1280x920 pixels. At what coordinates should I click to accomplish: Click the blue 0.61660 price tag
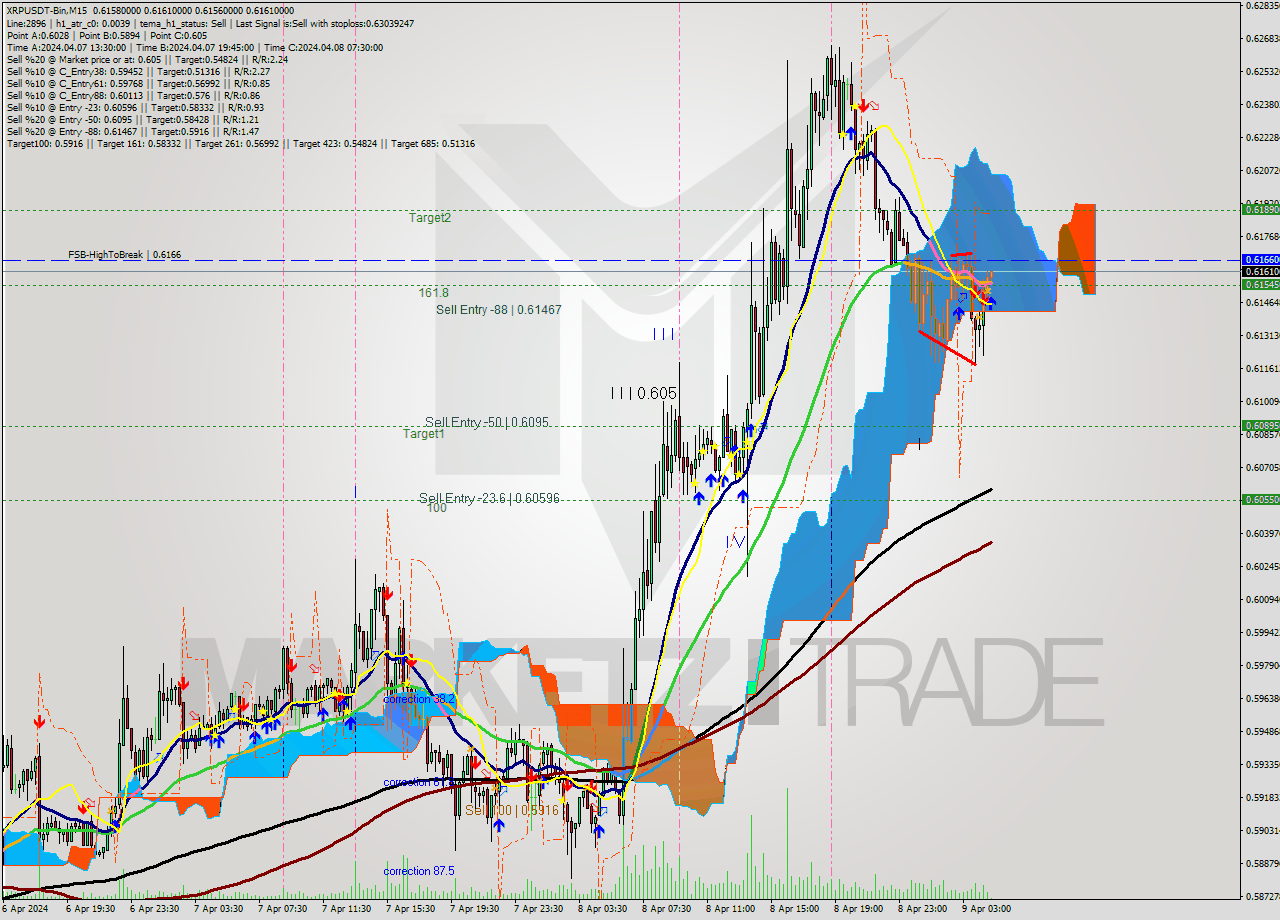(x=1260, y=259)
